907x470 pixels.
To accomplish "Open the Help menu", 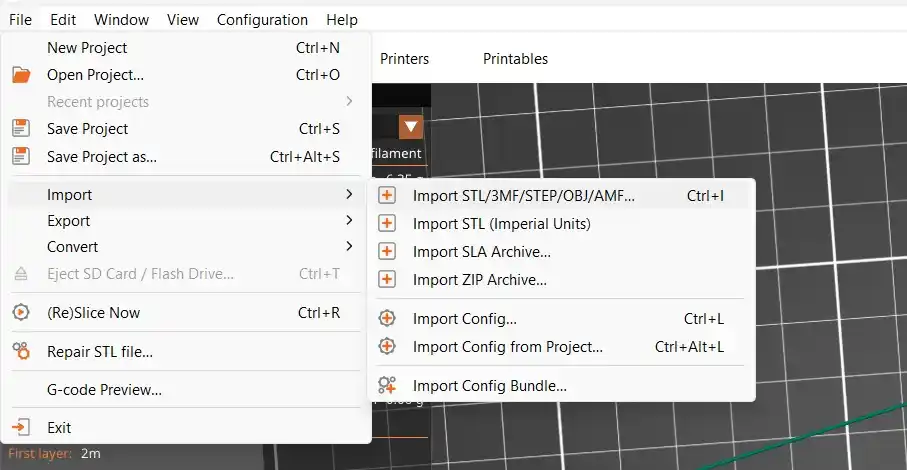I will pyautogui.click(x=342, y=20).
